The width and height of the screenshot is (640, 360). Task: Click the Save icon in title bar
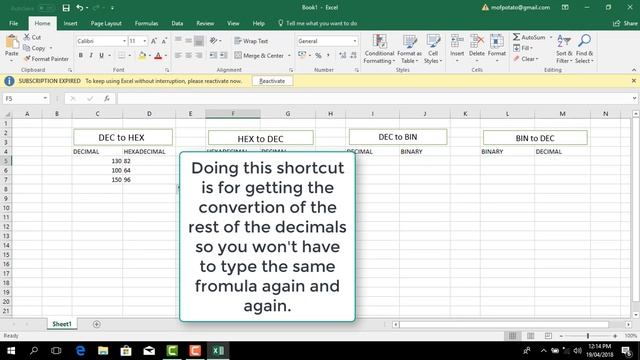pos(66,8)
